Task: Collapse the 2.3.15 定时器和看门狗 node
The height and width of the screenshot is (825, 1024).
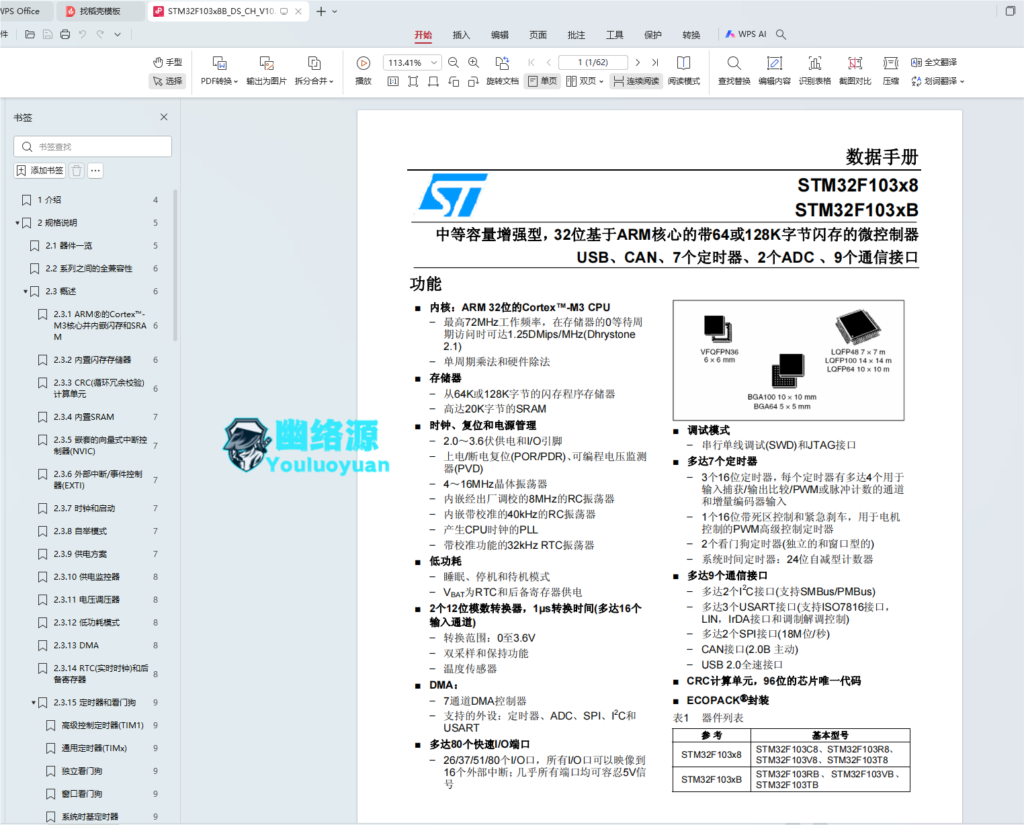Action: 34,703
